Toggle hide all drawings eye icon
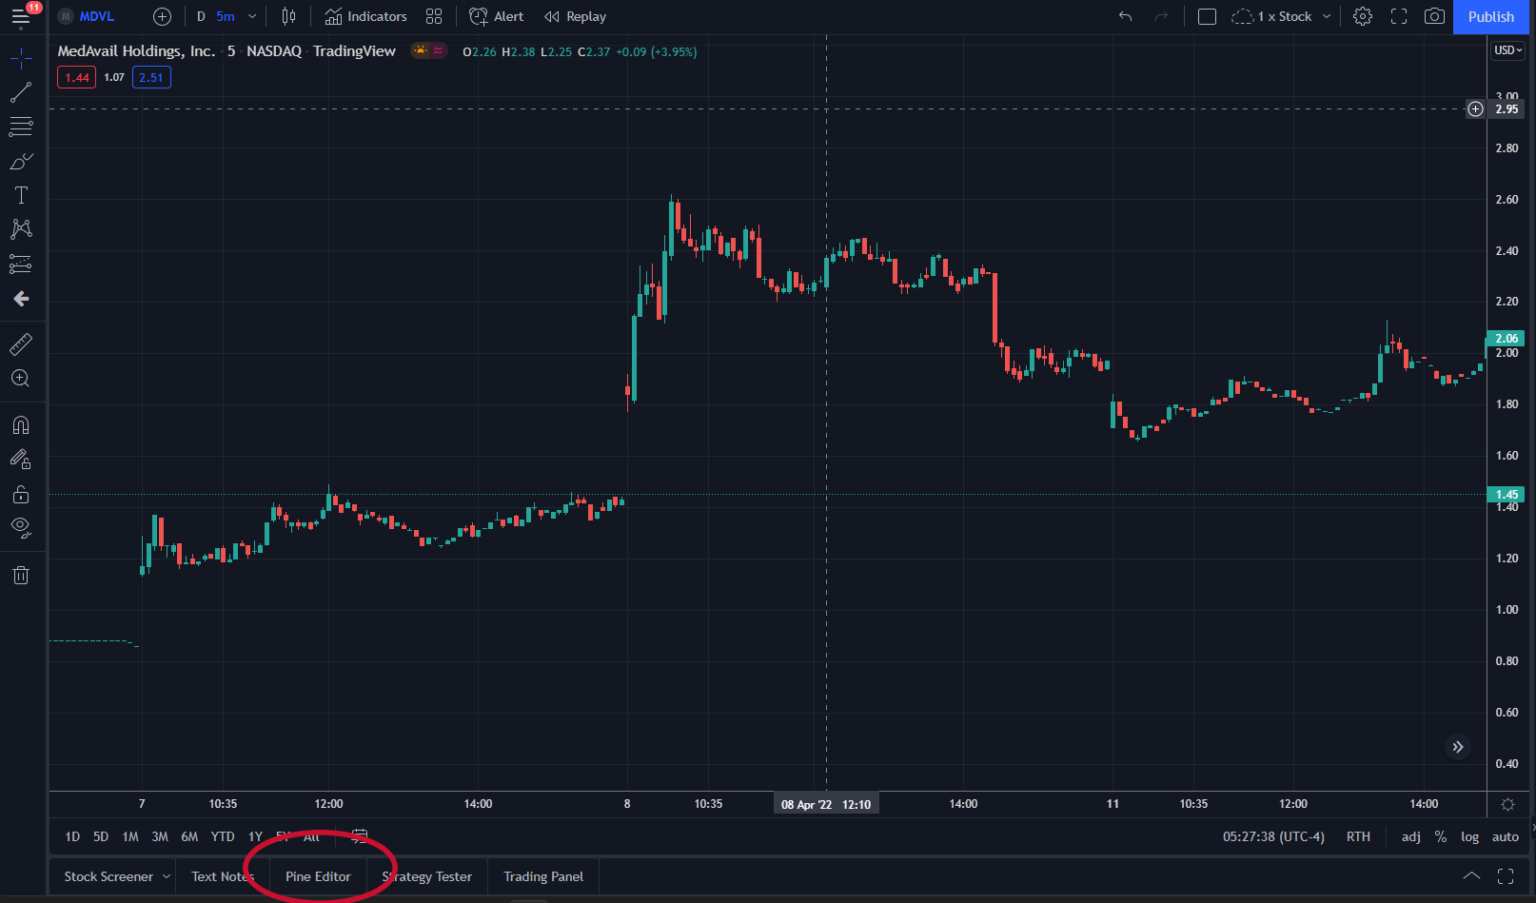This screenshot has width=1536, height=903. (21, 527)
